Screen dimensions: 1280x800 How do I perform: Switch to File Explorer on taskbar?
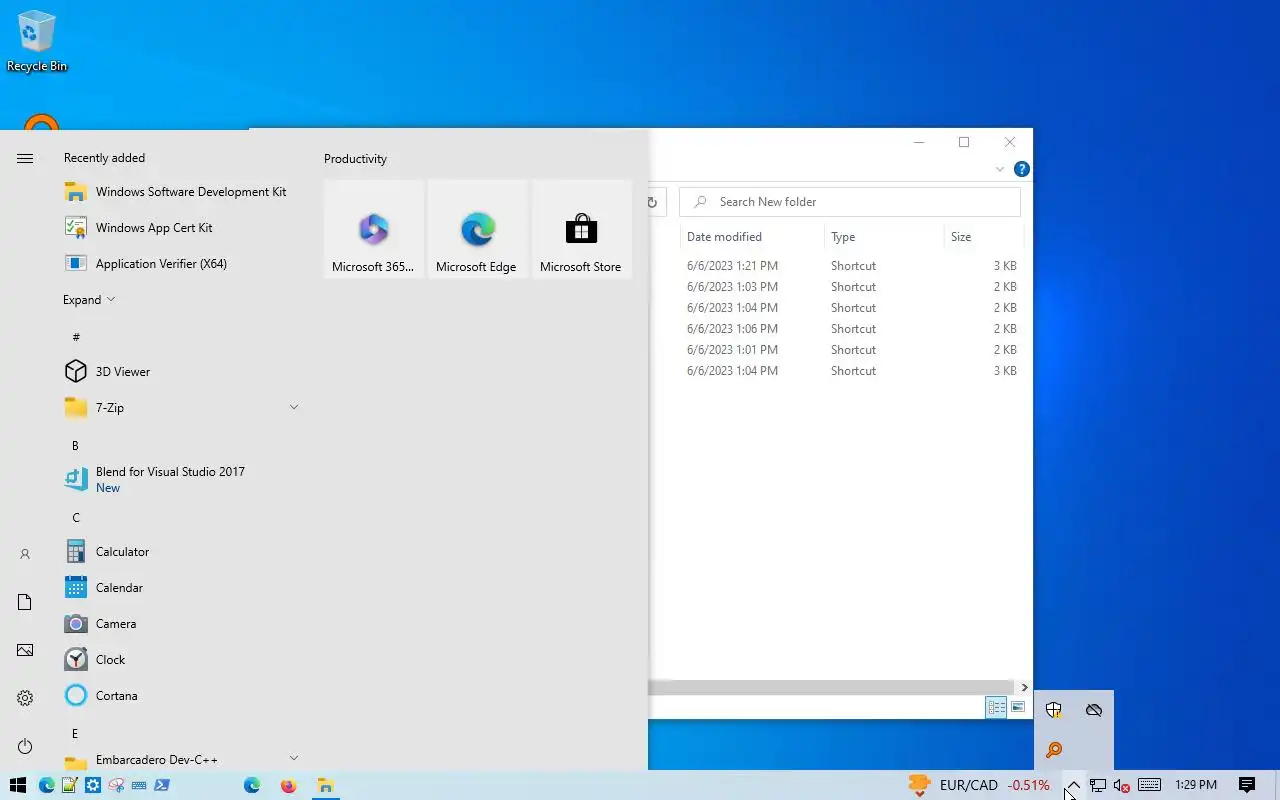coord(325,785)
